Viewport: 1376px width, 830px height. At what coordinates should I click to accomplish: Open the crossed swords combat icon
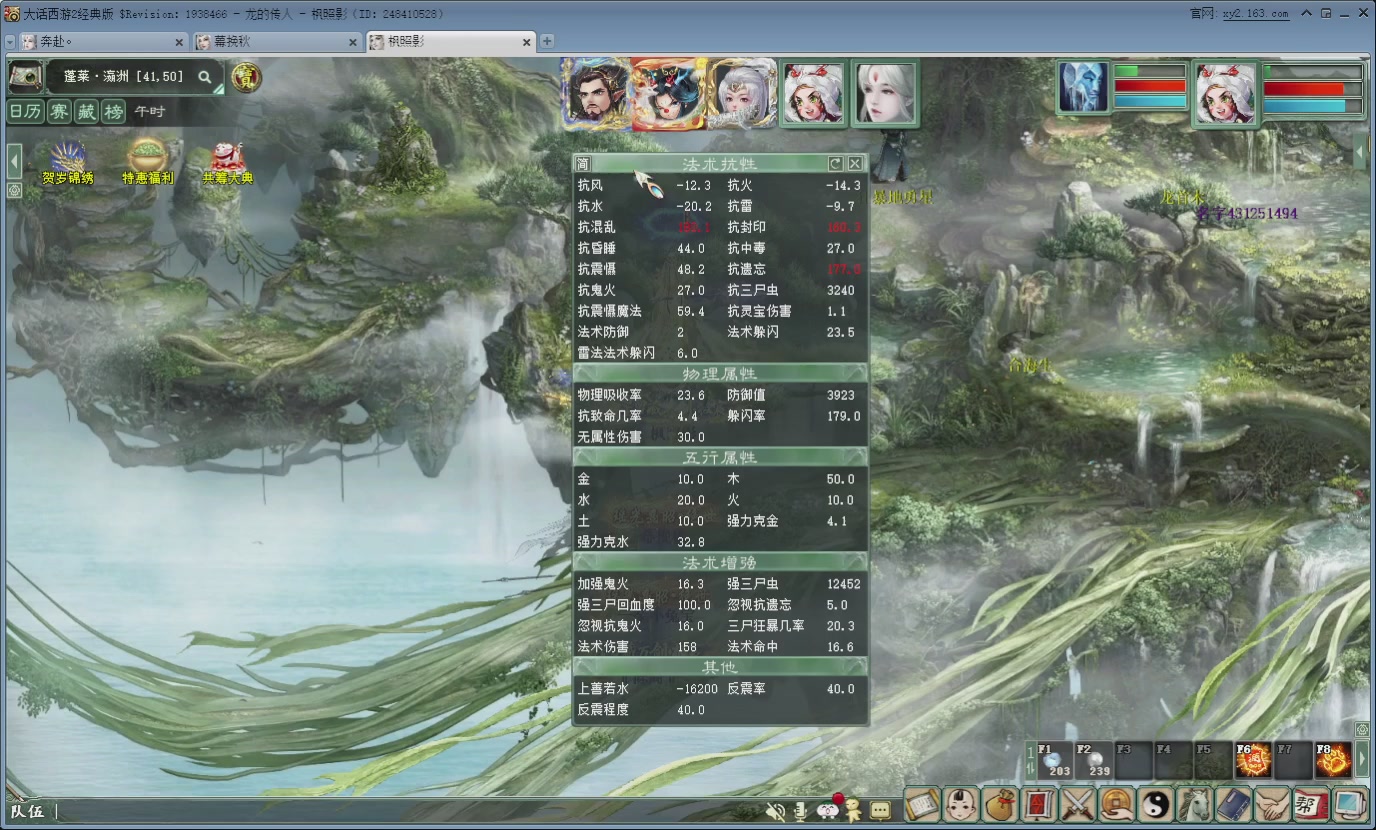1078,804
